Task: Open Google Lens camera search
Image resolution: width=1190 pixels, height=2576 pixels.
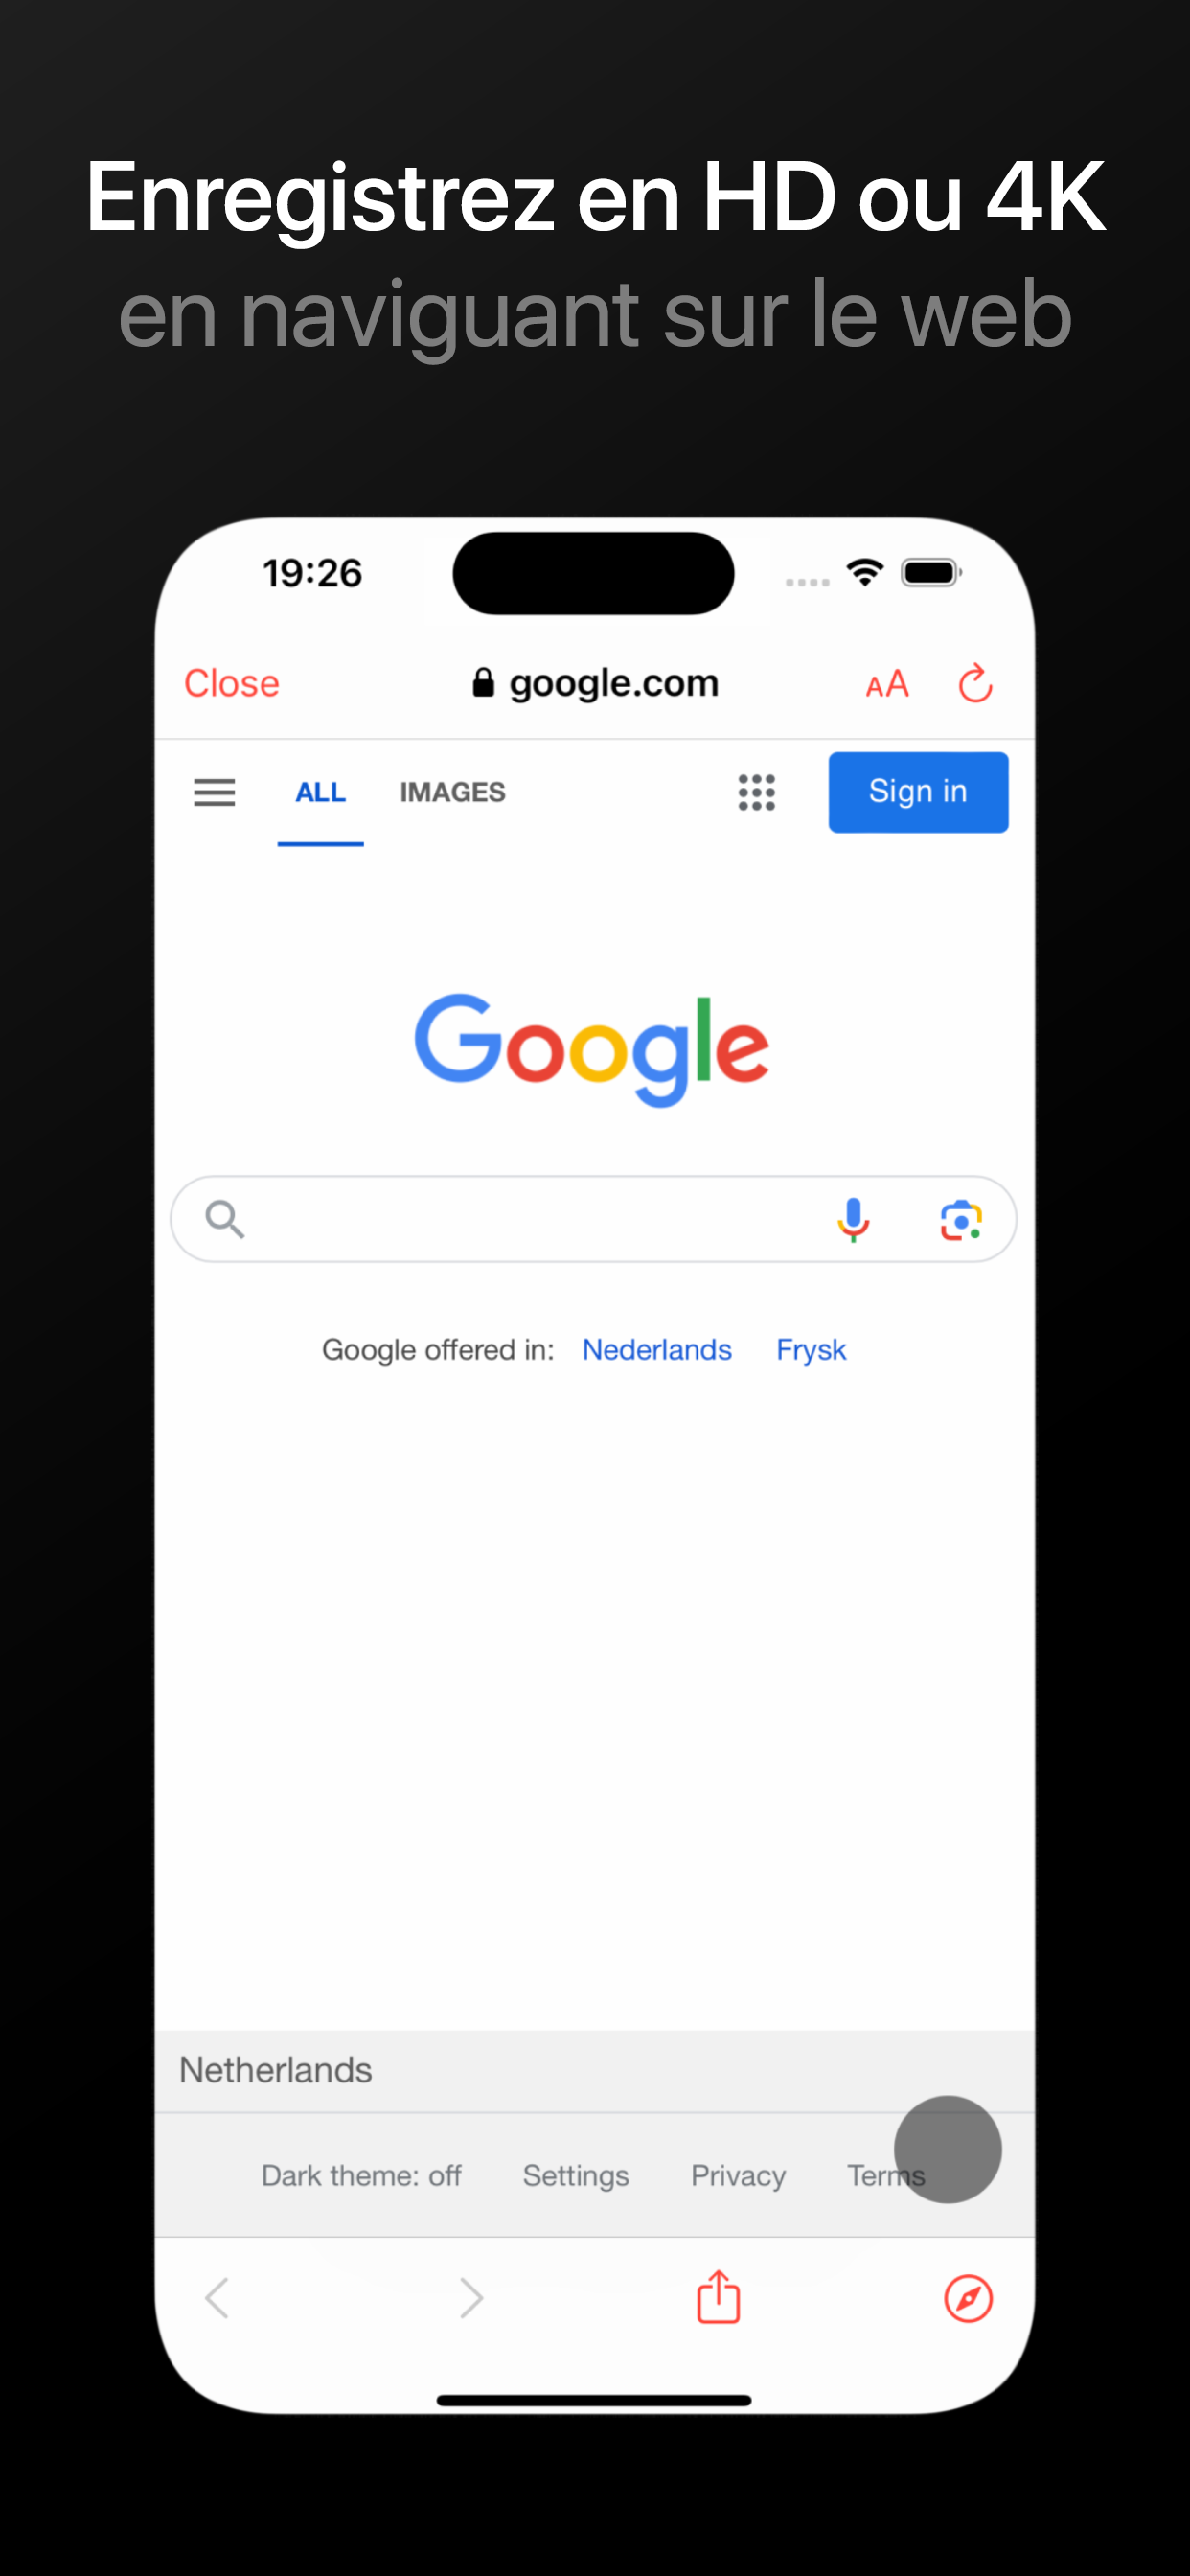Action: [x=961, y=1220]
